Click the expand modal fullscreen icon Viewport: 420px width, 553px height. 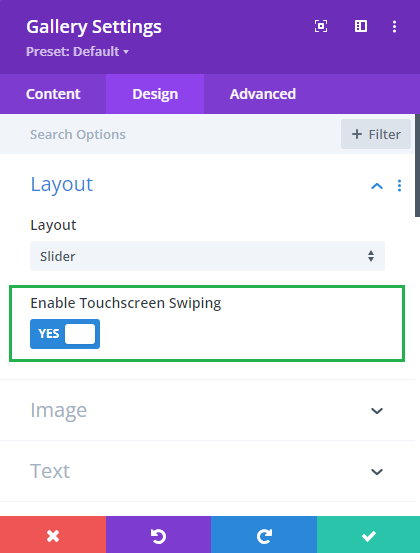[x=321, y=26]
